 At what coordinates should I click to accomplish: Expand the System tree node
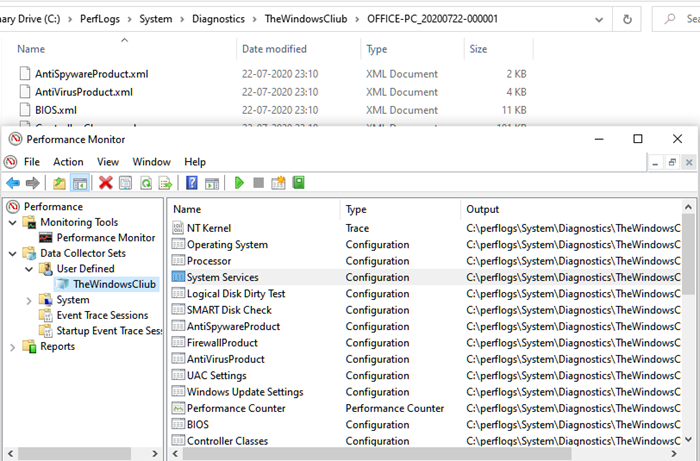coord(29,300)
